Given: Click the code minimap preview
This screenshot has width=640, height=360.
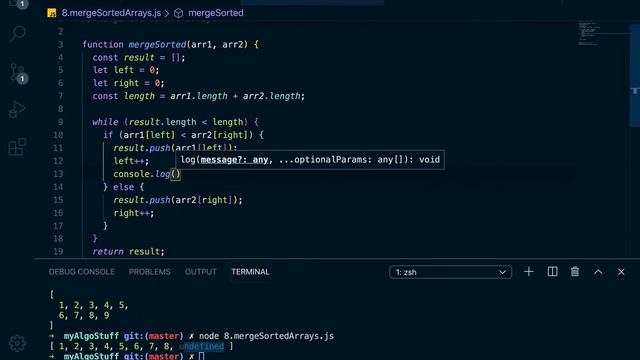Looking at the screenshot, I should pyautogui.click(x=589, y=33).
